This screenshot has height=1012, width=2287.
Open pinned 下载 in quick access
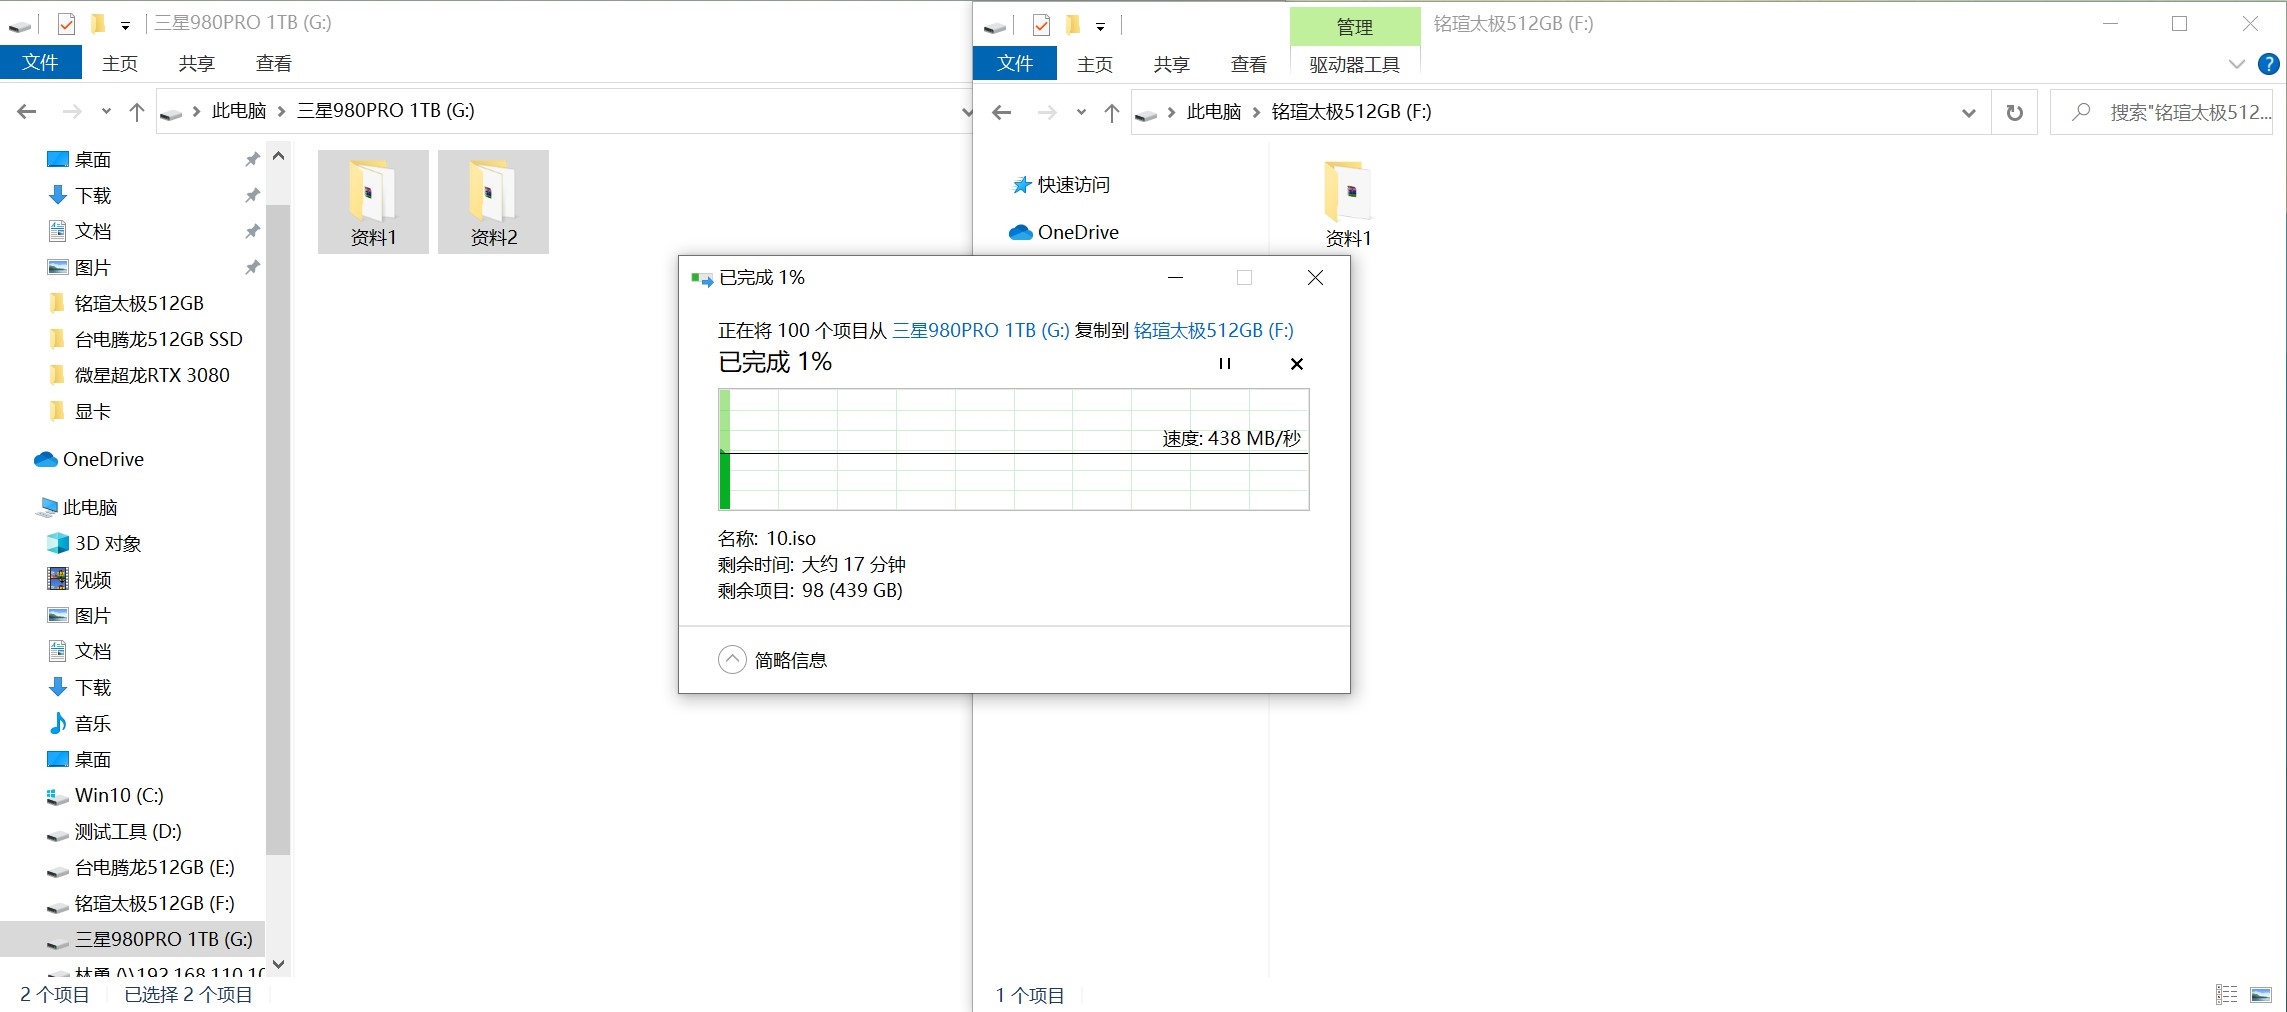tap(93, 195)
